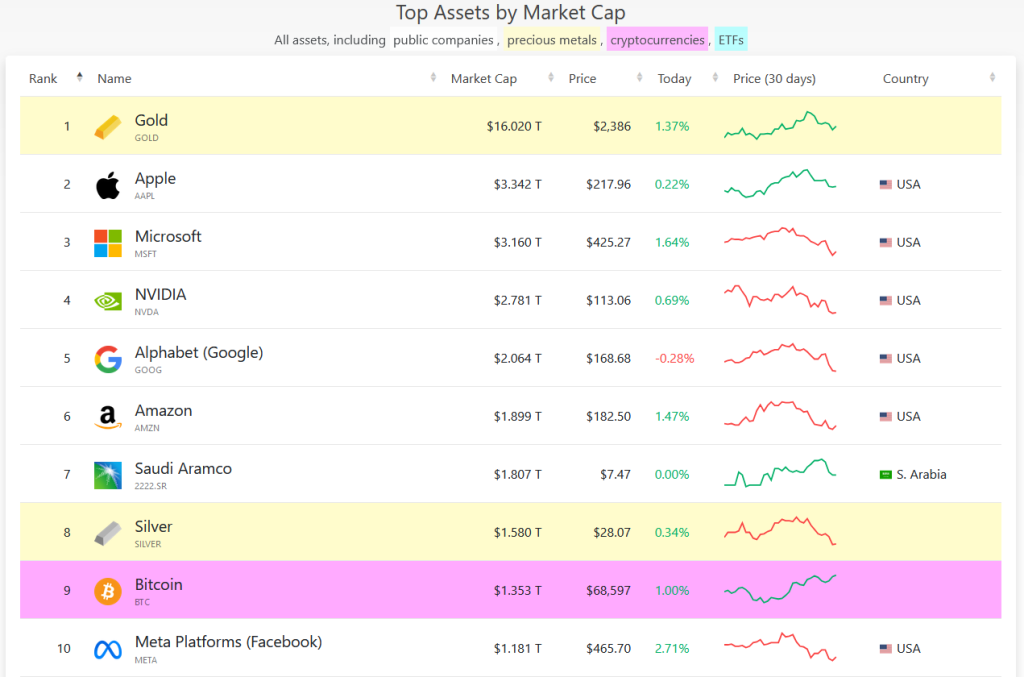Screen dimensions: 1024x677
Task: Sort using Market Cap column arrows
Action: pos(551,78)
